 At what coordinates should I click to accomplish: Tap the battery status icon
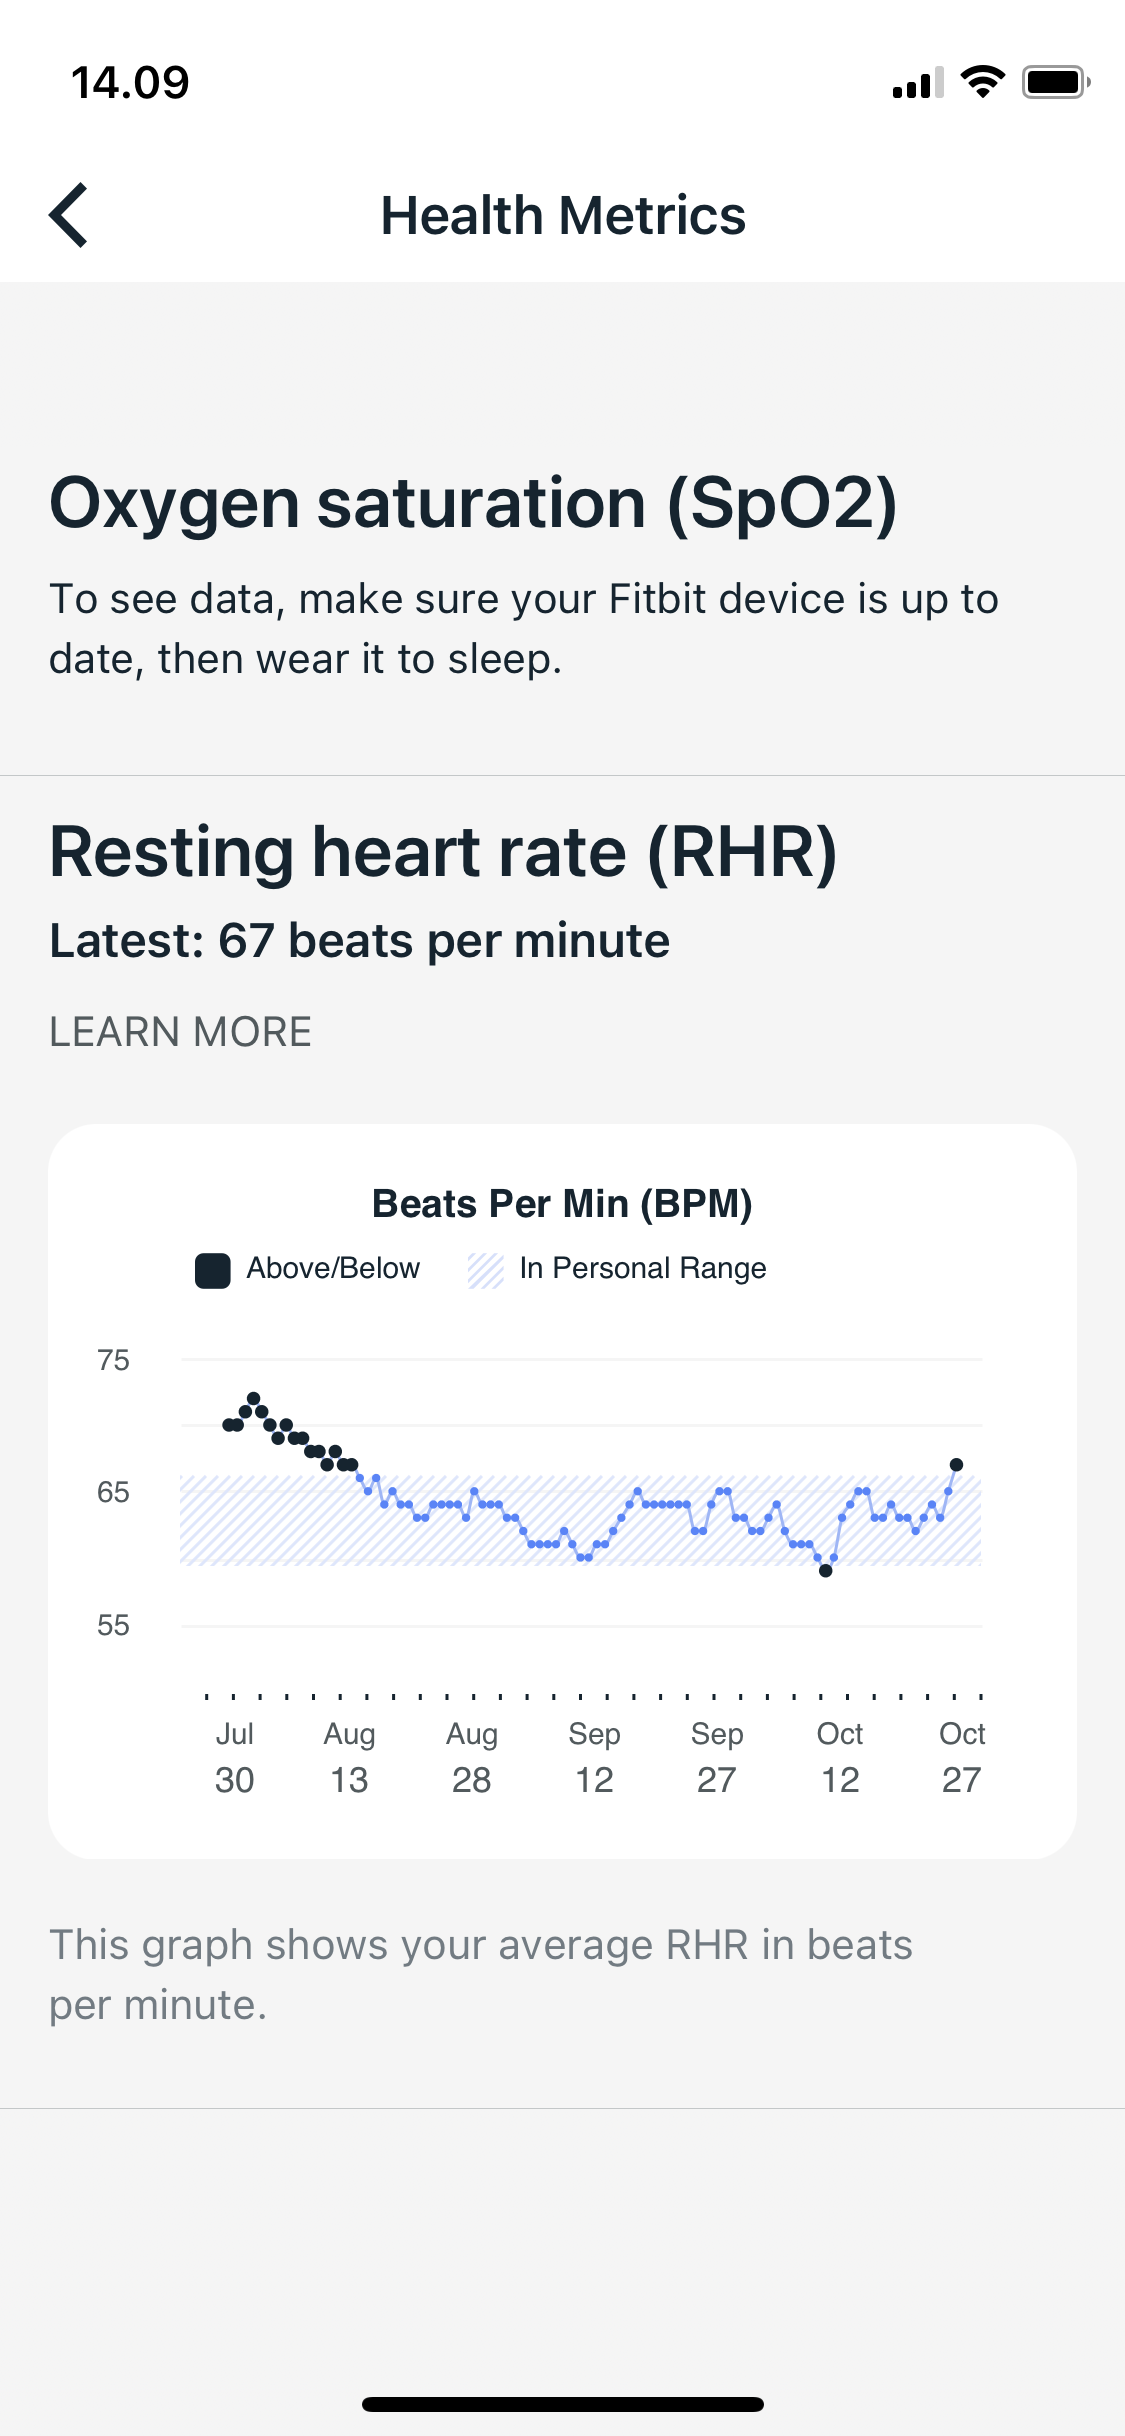pyautogui.click(x=1055, y=82)
